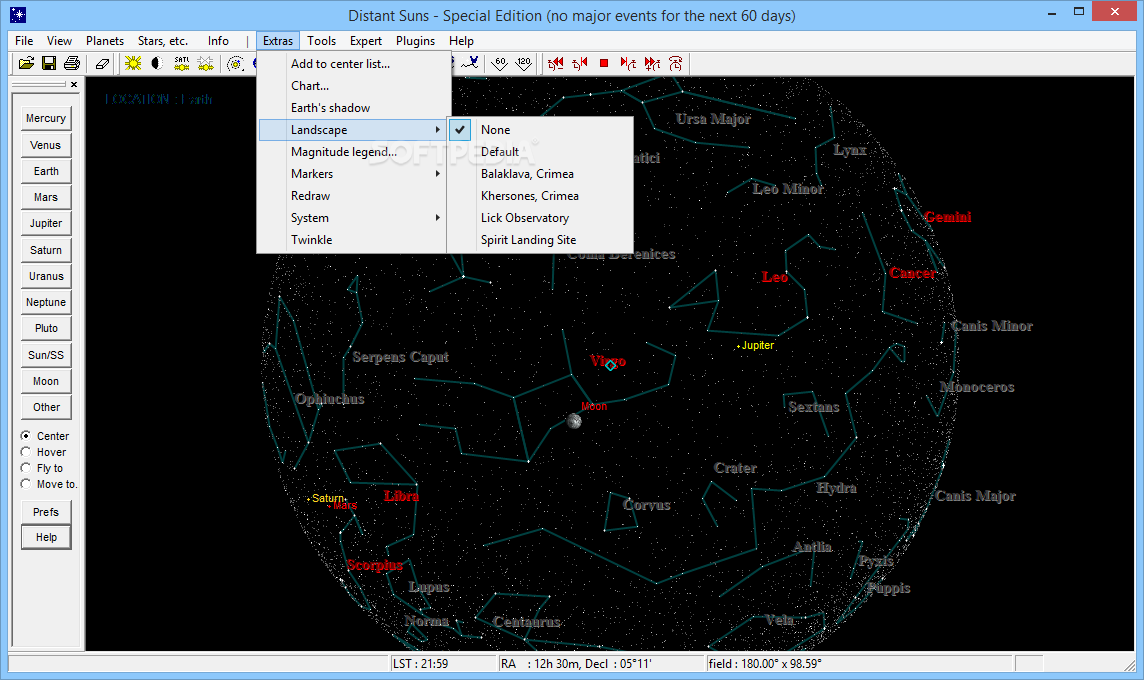1144x680 pixels.
Task: Click the SATL satellites icon
Action: pyautogui.click(x=182, y=63)
